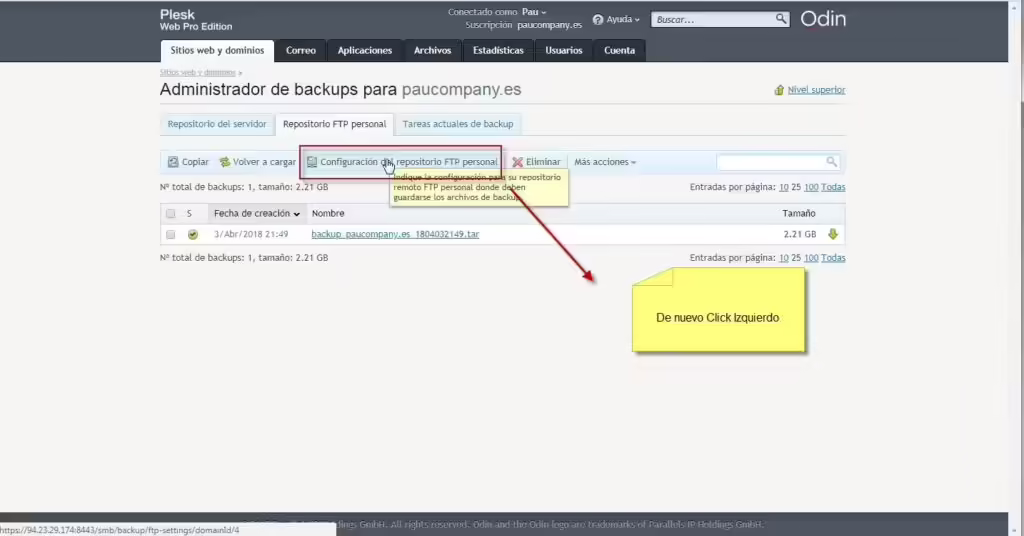Click the Plesk Web Pro Edition logo
The image size is (1024, 536).
(x=196, y=20)
